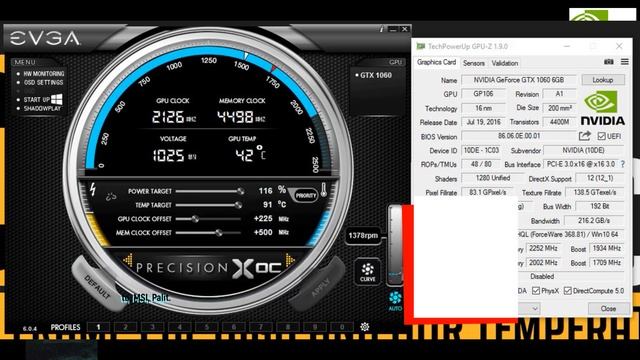Click the version label '6.0.4'
Viewport: 640px width, 360px height.
point(30,329)
